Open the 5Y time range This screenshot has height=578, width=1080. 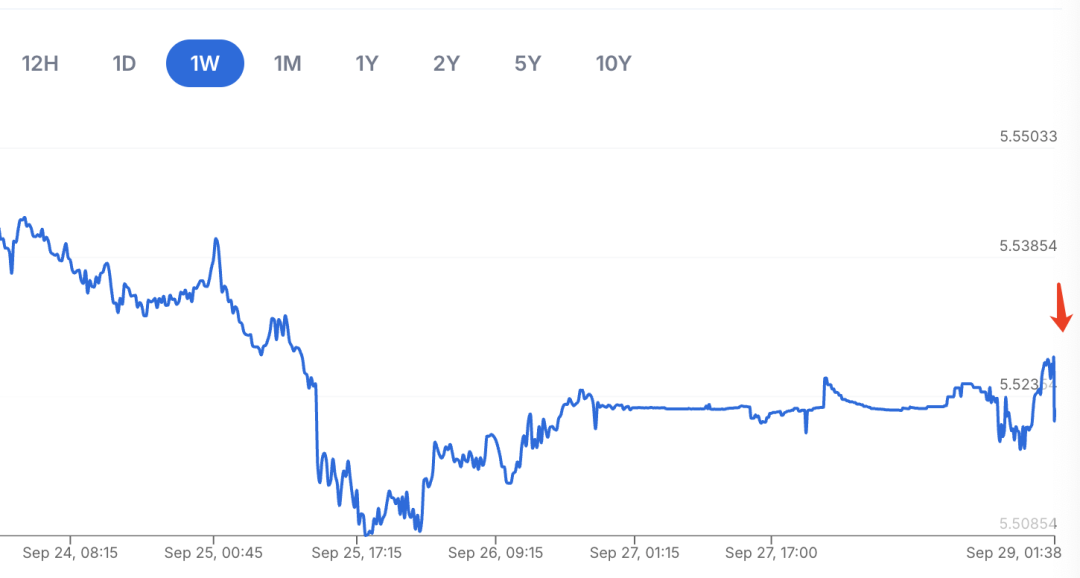click(528, 64)
